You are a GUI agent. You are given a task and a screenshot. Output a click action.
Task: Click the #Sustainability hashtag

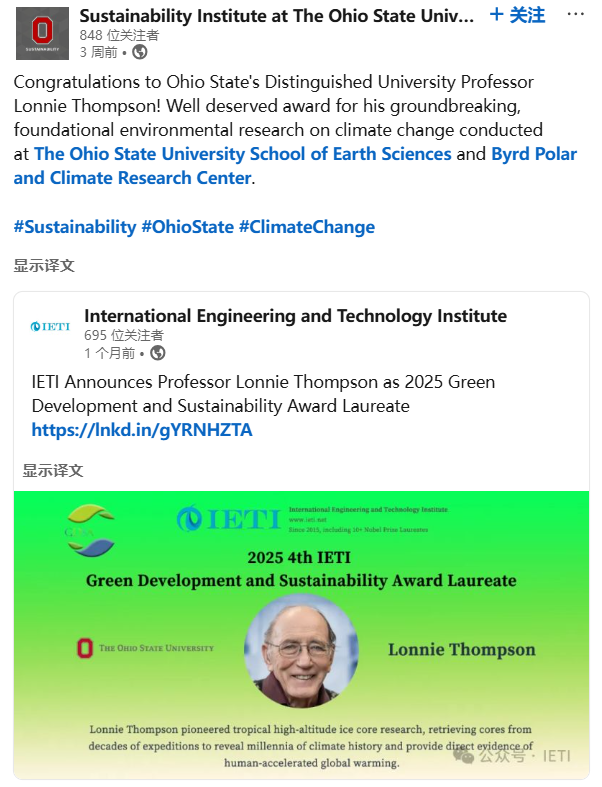point(75,227)
